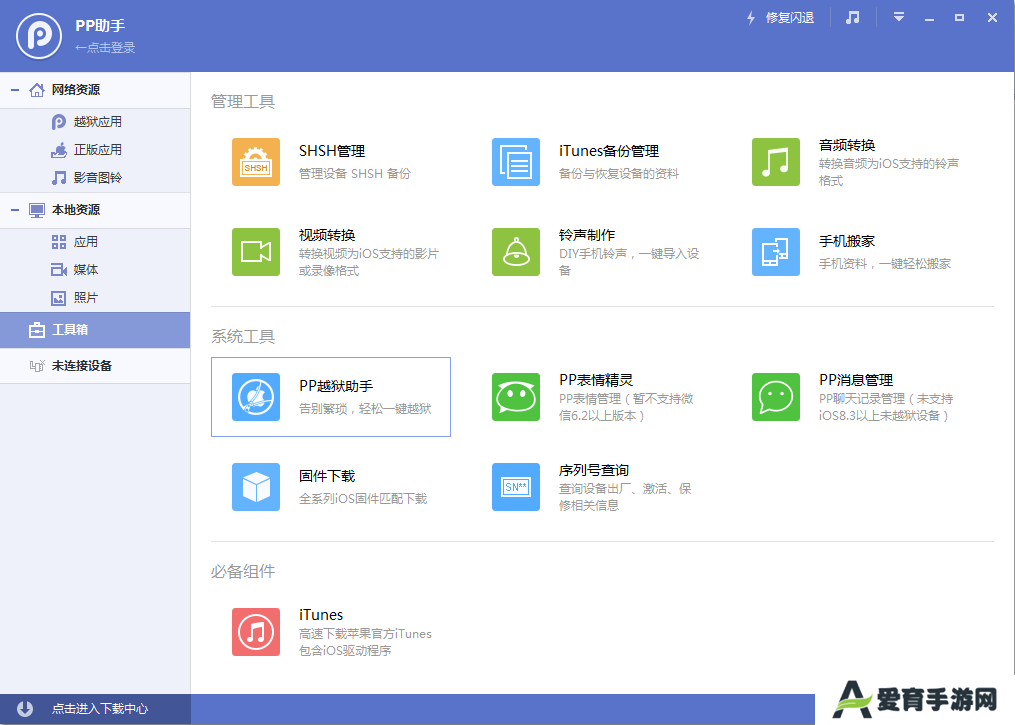The height and width of the screenshot is (725, 1015).
Task: Open the dropdown menu arrow in title bar
Action: [898, 17]
